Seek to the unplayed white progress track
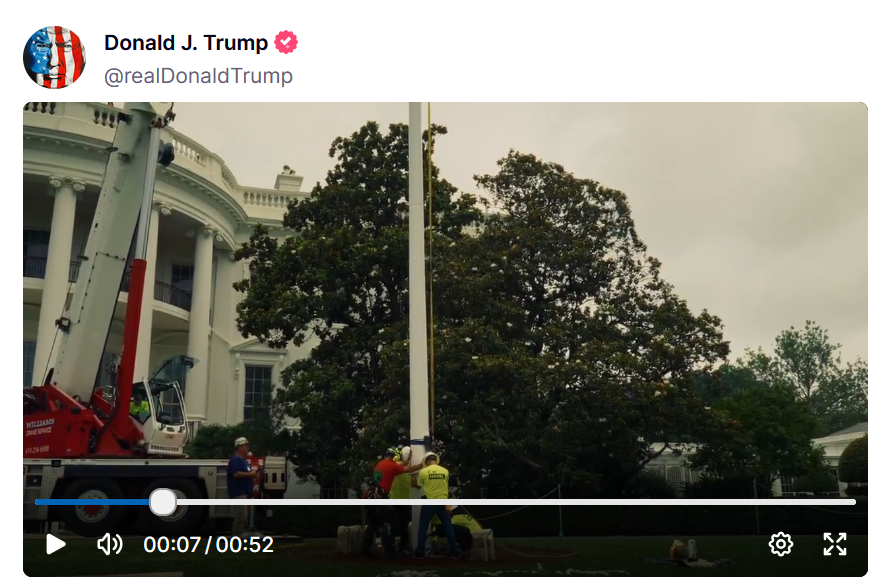891x588 pixels. coord(516,502)
